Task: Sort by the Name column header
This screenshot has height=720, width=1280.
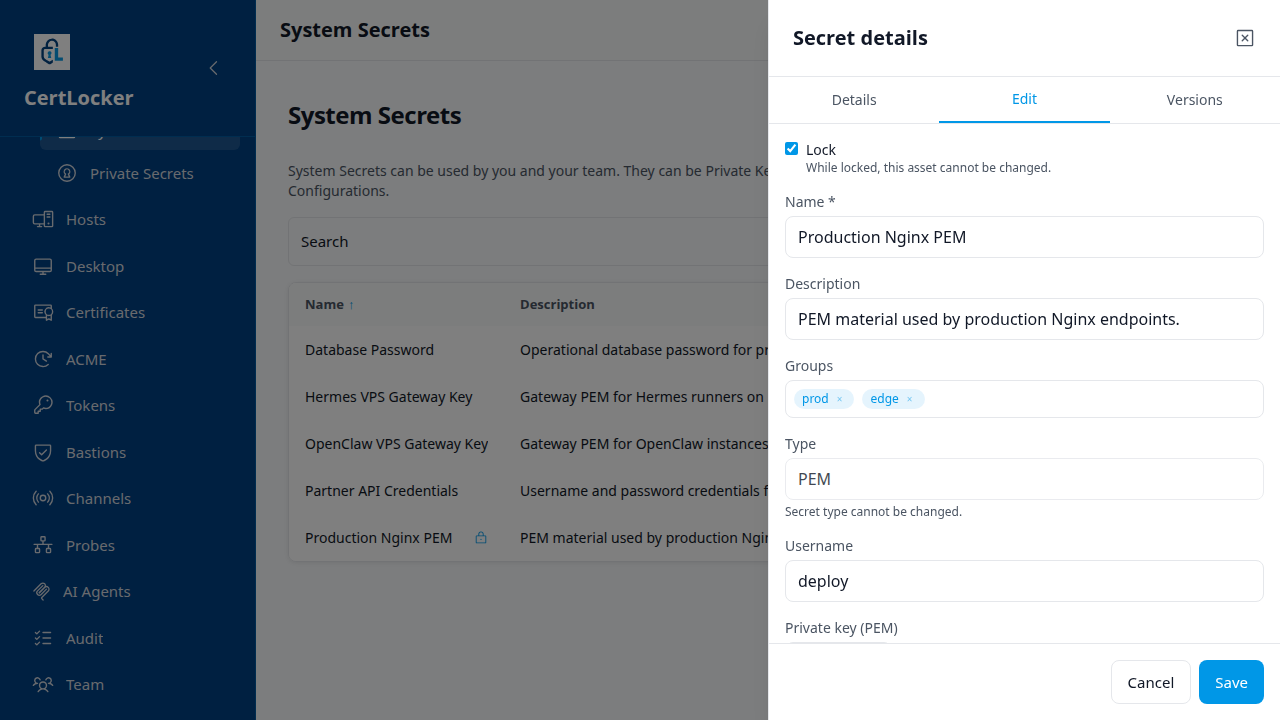Action: click(x=329, y=304)
